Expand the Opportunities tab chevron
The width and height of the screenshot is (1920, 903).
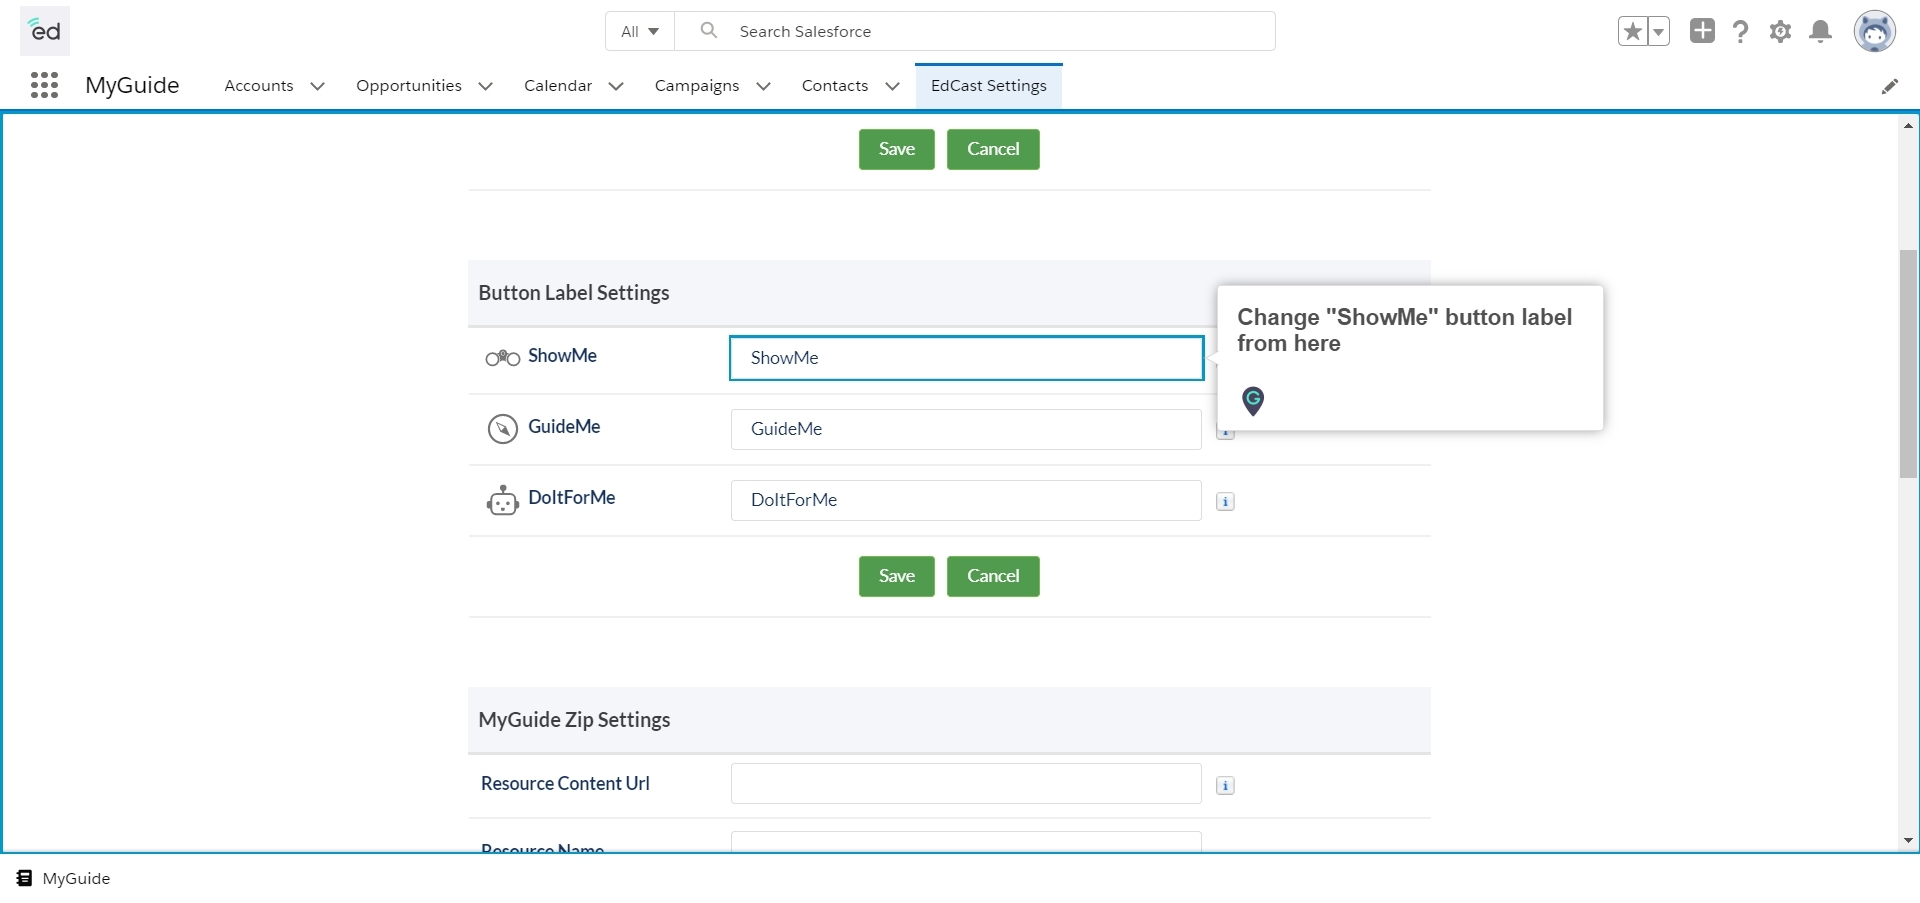click(486, 86)
